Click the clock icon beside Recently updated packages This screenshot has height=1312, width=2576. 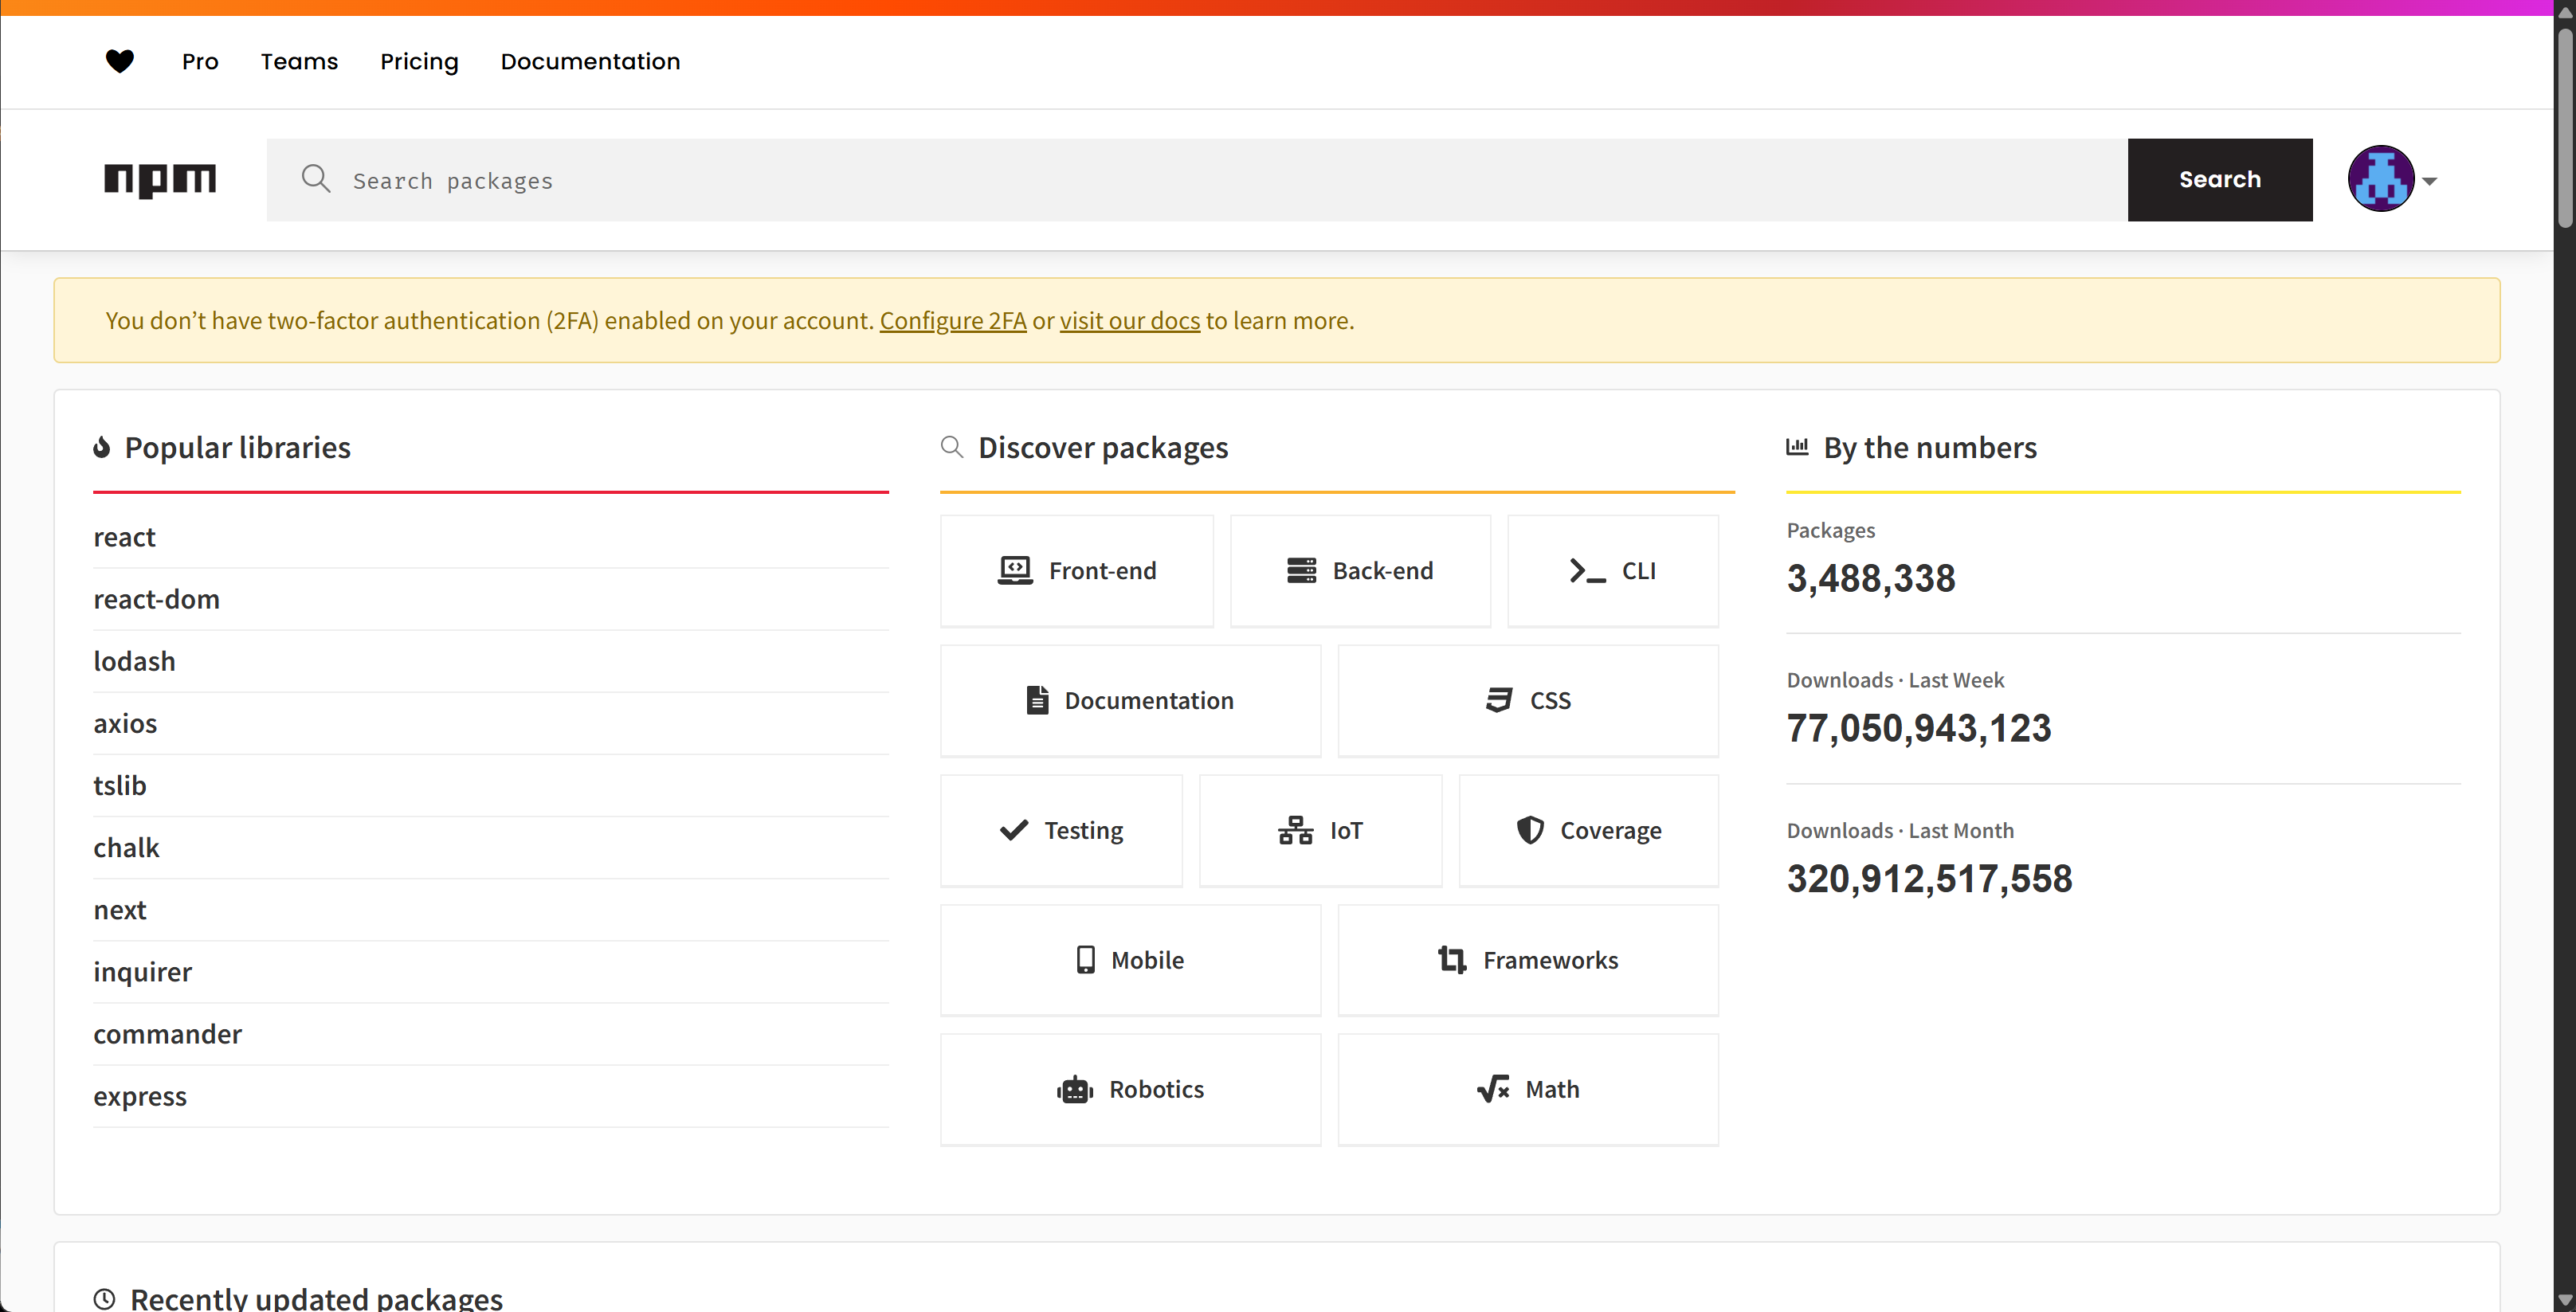pos(104,1299)
